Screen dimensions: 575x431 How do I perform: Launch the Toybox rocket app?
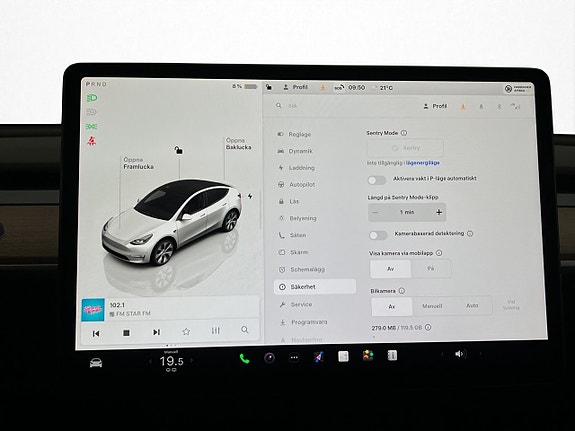click(319, 357)
